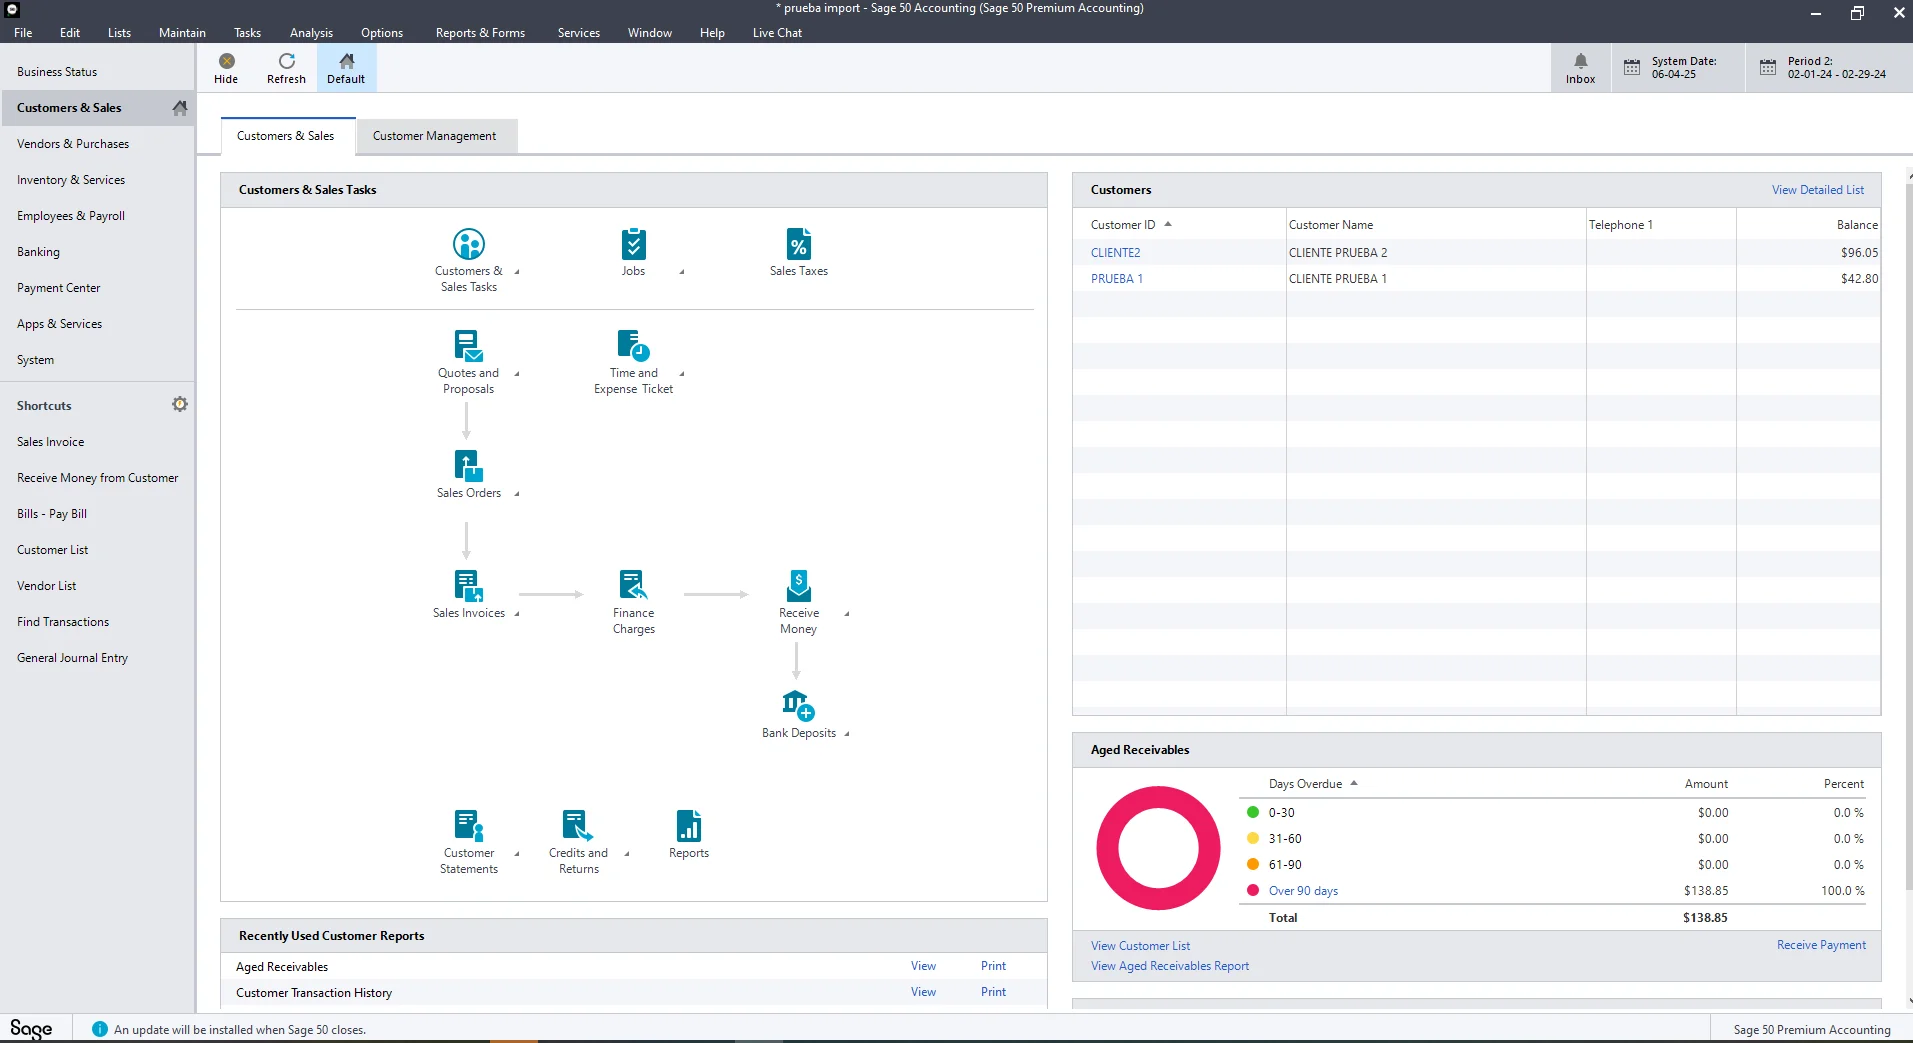Screen dimensions: 1913x1043
Task: Expand the Customer Statements dropdown arrow
Action: [x=516, y=853]
